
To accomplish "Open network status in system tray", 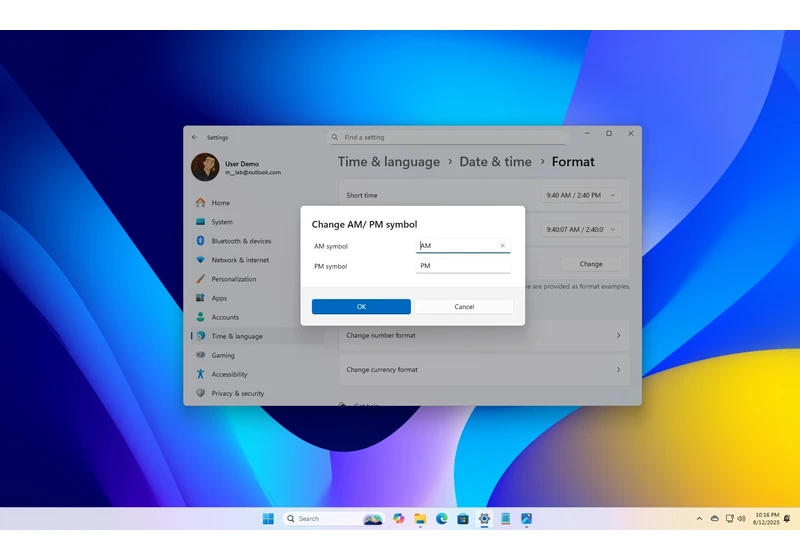I will tap(730, 519).
